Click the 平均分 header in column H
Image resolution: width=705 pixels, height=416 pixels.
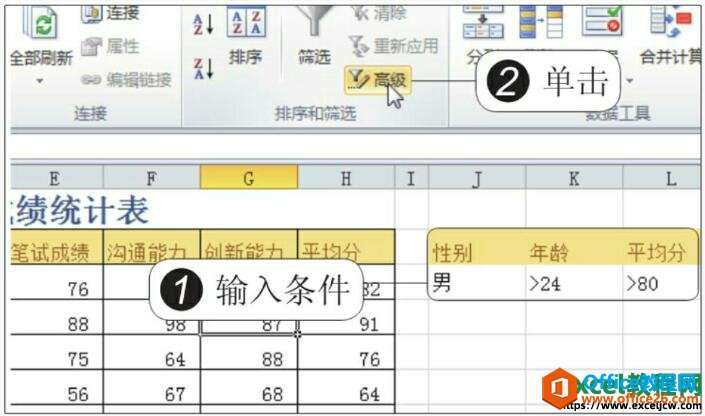pos(346,246)
